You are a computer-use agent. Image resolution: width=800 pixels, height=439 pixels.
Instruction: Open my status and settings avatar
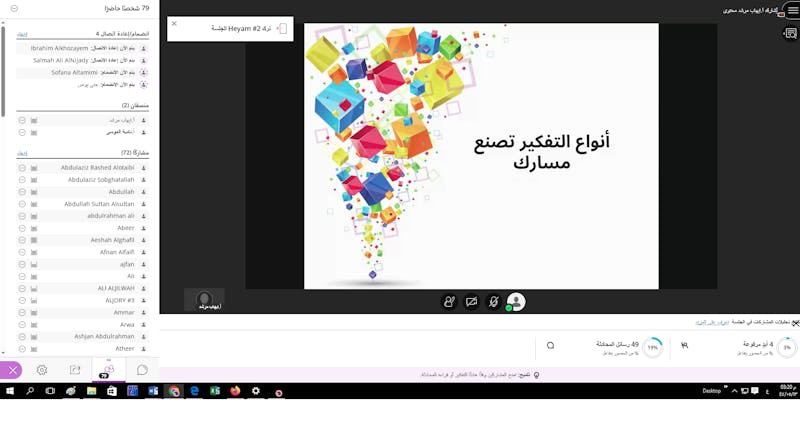[515, 301]
